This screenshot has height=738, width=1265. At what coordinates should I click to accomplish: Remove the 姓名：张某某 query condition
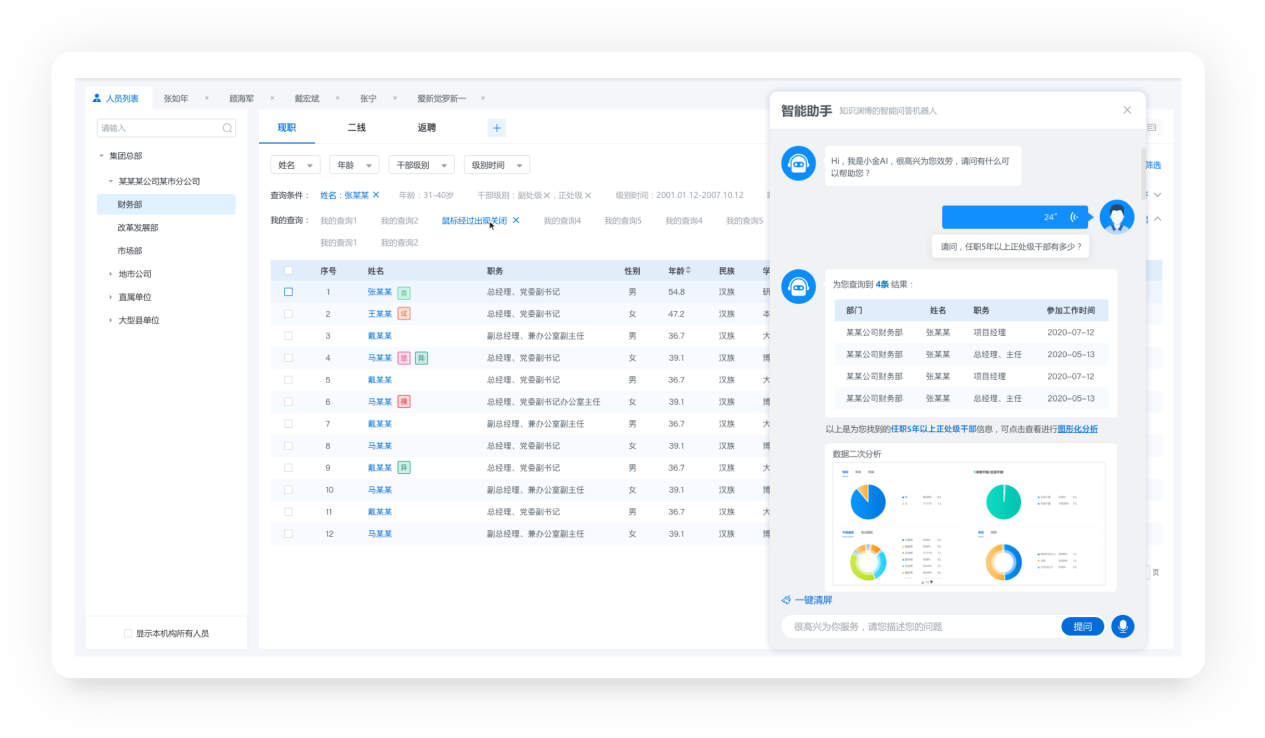pyautogui.click(x=376, y=195)
